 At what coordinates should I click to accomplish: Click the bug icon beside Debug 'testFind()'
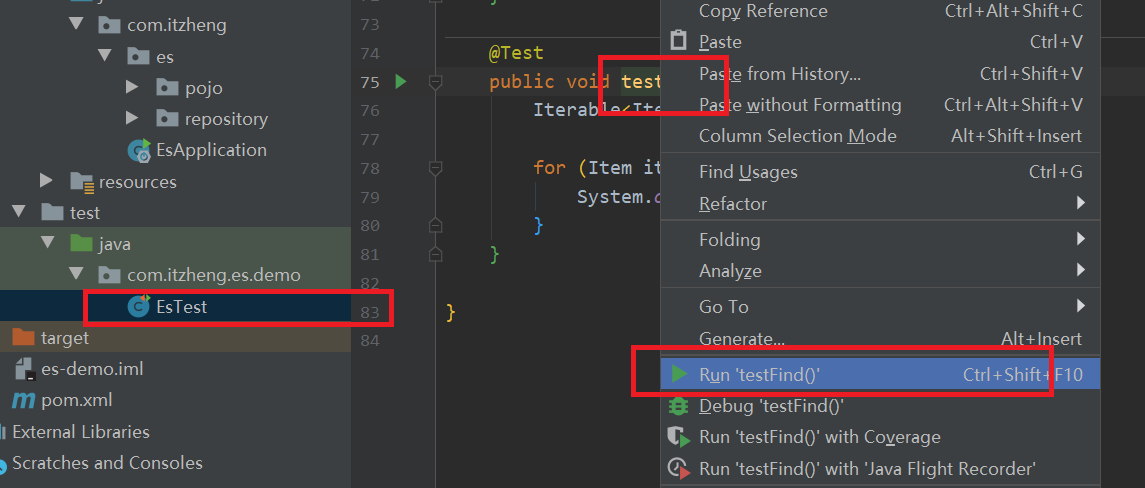click(679, 405)
